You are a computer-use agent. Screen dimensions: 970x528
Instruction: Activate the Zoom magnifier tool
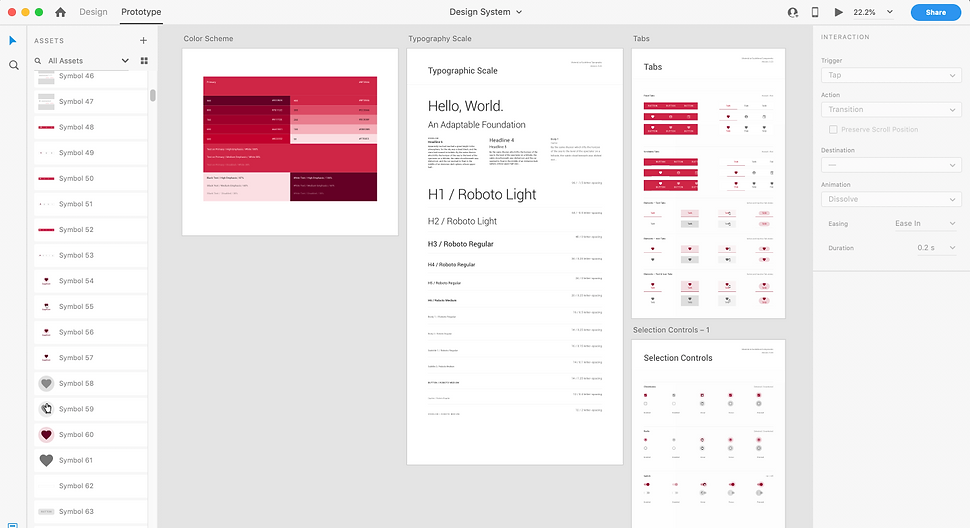click(x=13, y=65)
